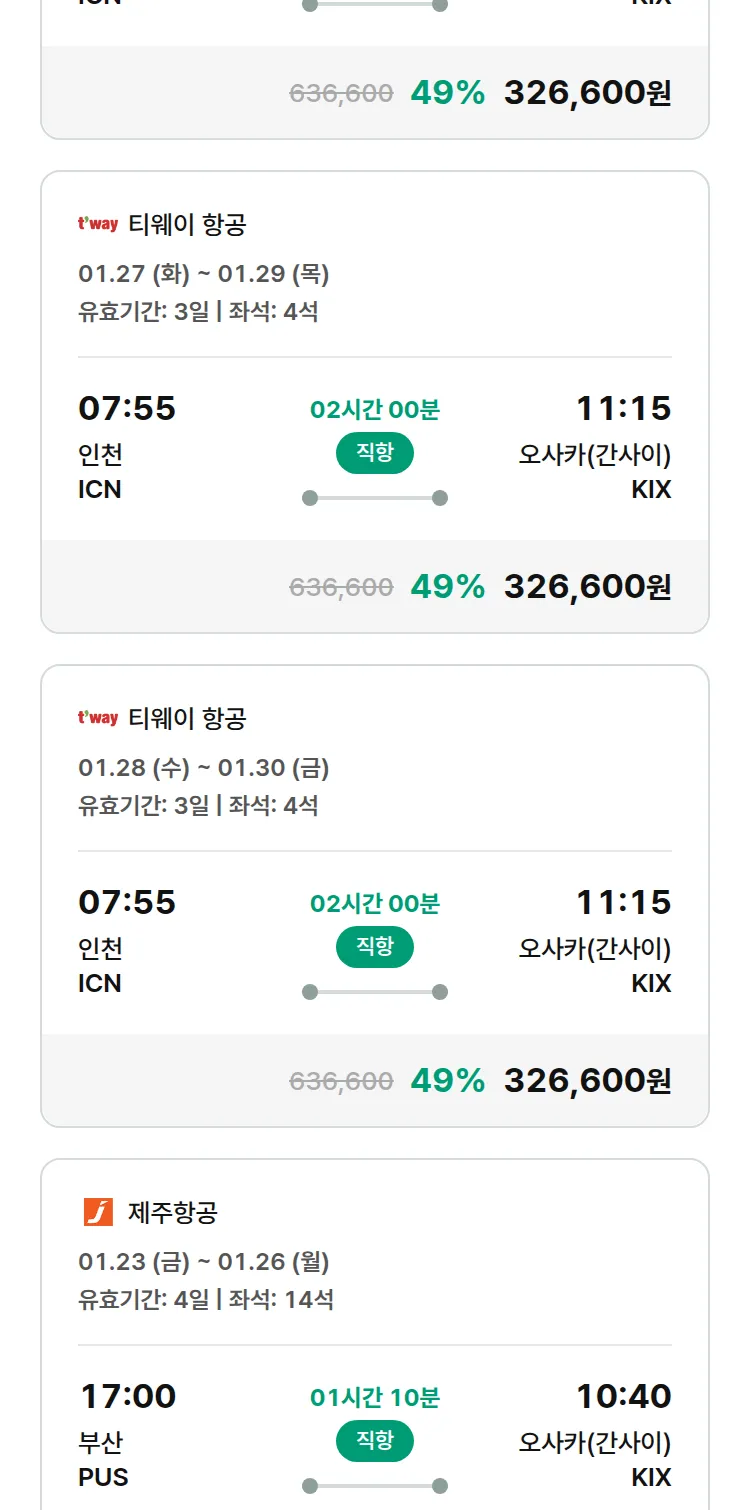Click route line on 01.28 flight
The image size is (750, 1510).
(375, 992)
